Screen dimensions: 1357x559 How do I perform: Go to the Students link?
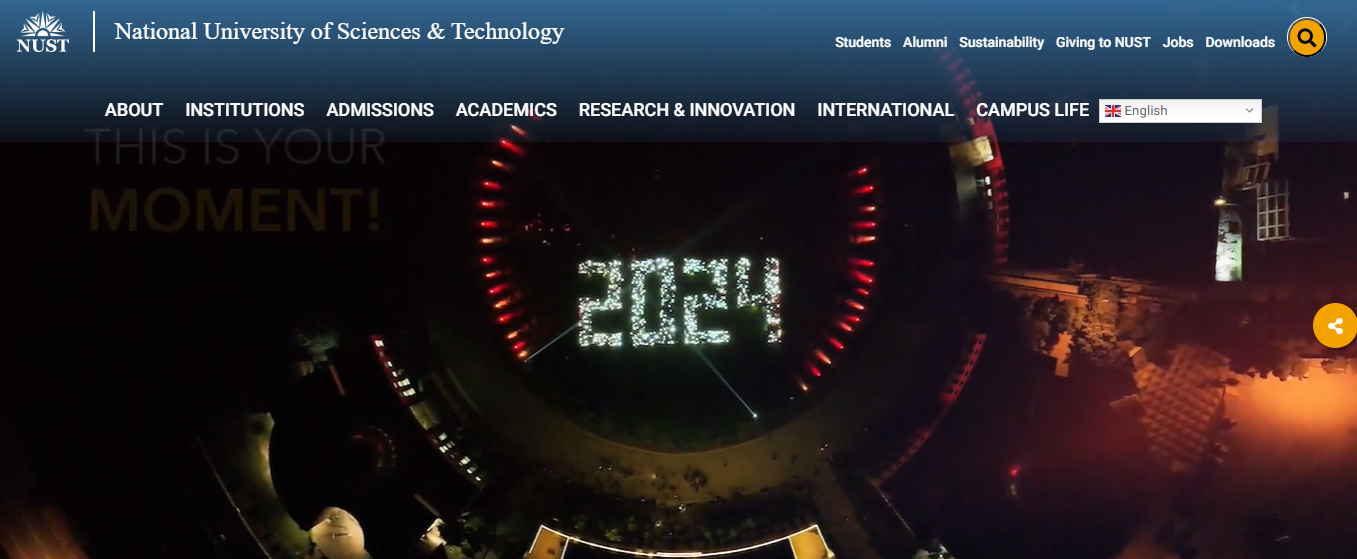click(x=863, y=42)
